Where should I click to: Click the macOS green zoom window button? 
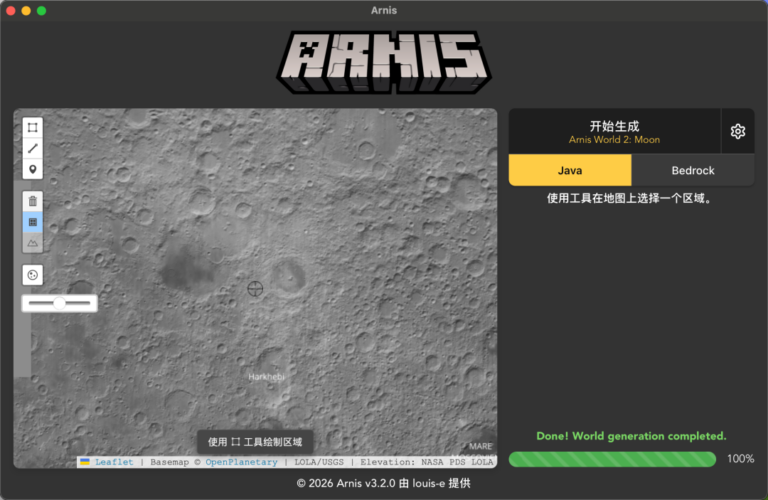click(x=42, y=10)
